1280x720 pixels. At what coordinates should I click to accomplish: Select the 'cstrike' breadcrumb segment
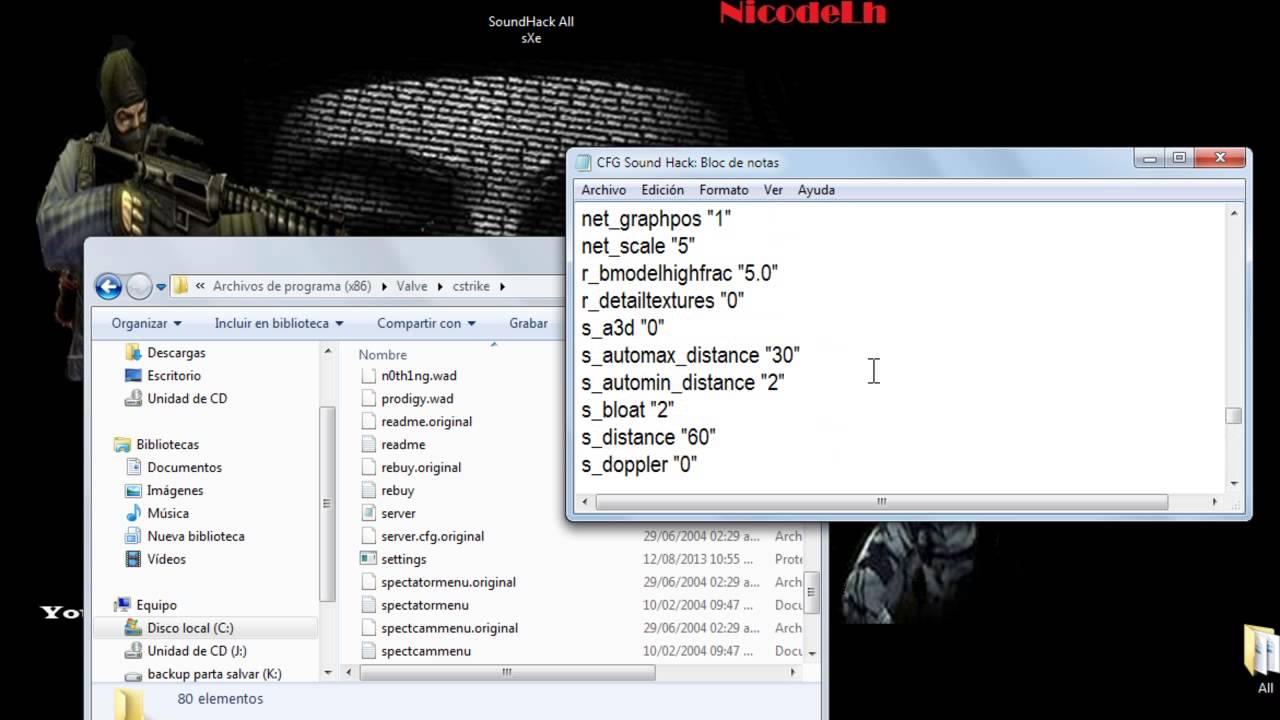coord(471,286)
